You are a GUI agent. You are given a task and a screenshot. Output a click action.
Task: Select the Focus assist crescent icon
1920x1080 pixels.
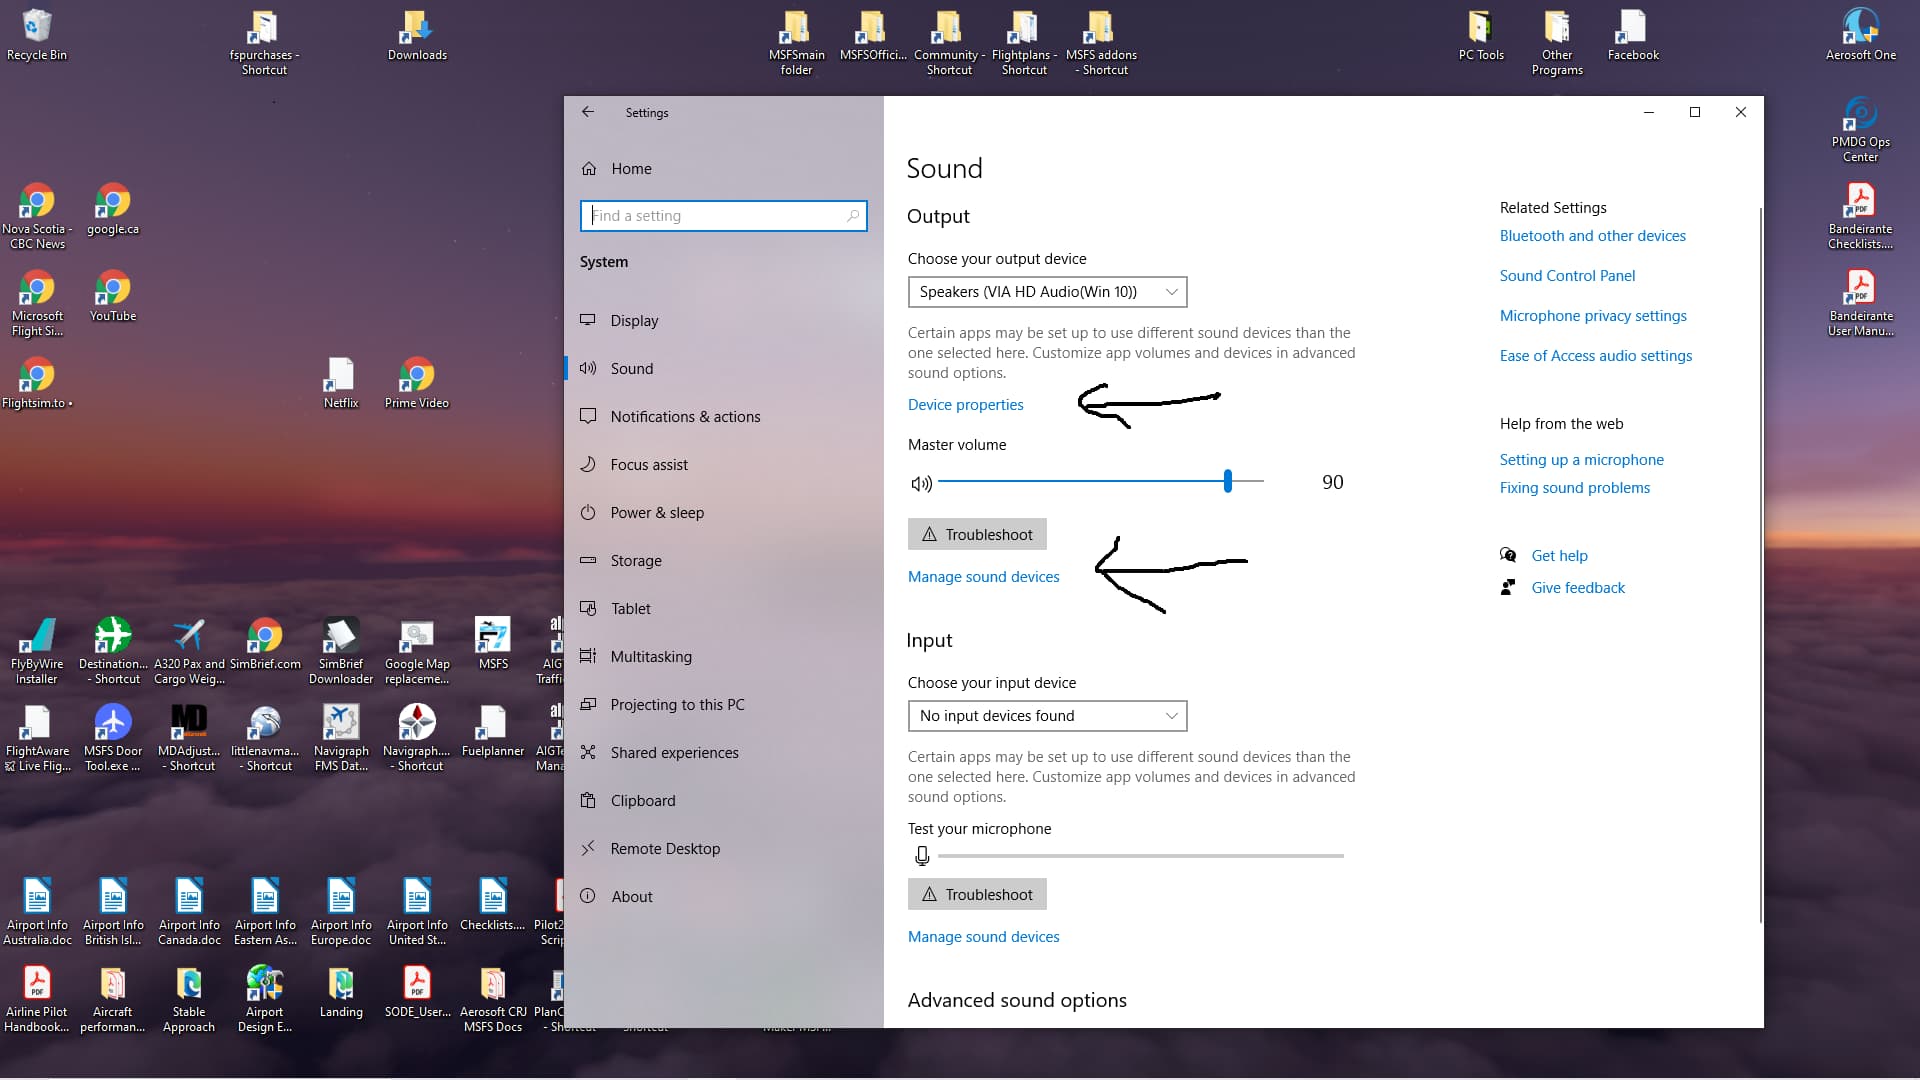590,464
